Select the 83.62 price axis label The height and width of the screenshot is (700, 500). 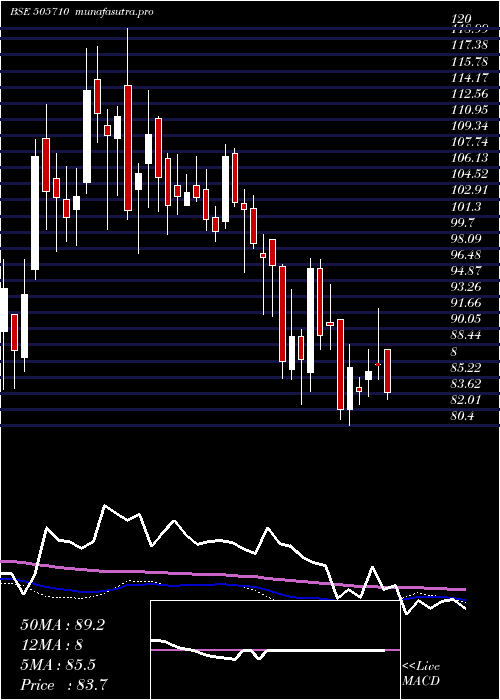(466, 383)
